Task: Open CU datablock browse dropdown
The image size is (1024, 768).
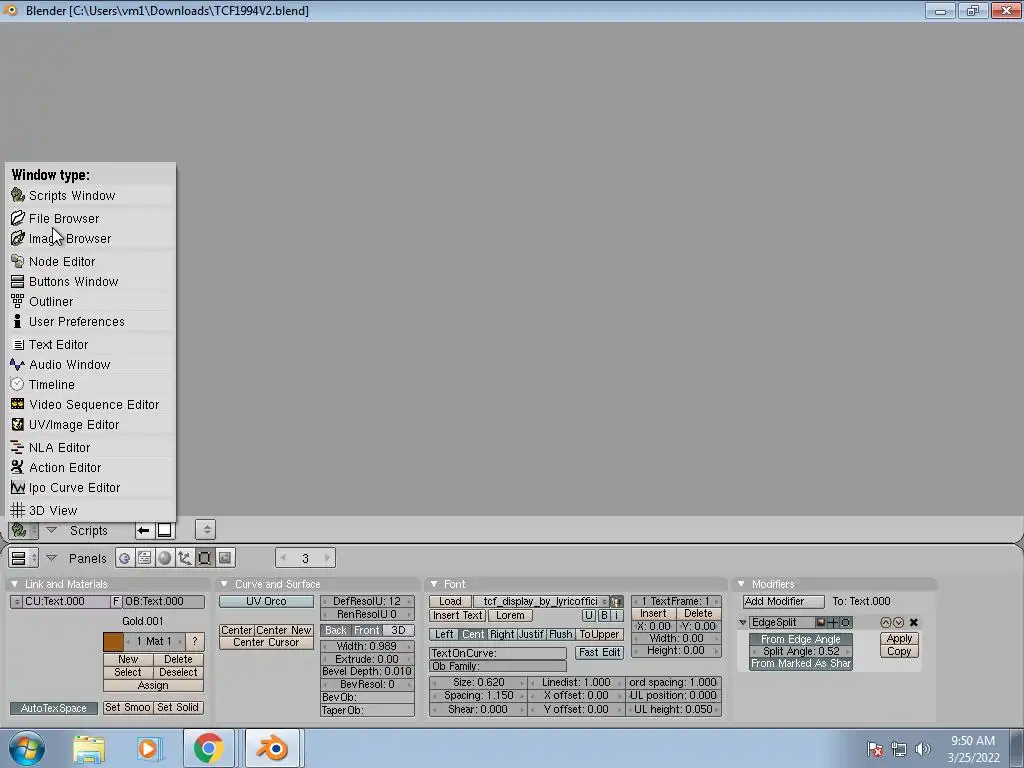Action: pyautogui.click(x=16, y=601)
